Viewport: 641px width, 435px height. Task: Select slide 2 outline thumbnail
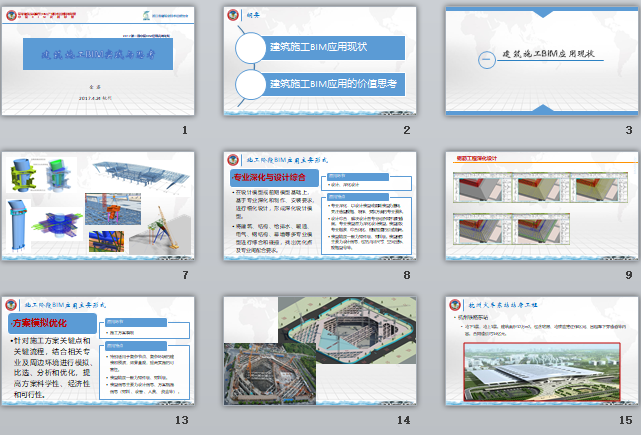coord(320,61)
